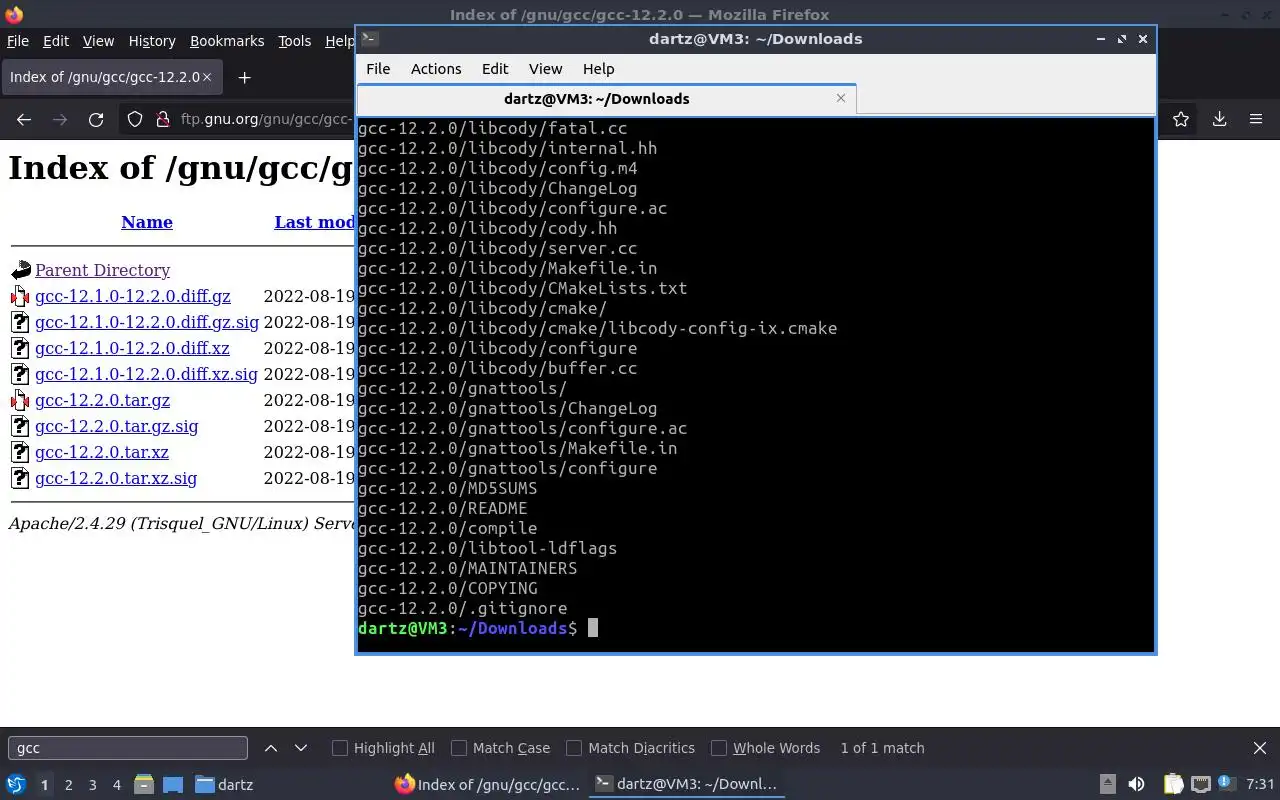
Task: Open Firefox View menu
Action: pyautogui.click(x=98, y=41)
